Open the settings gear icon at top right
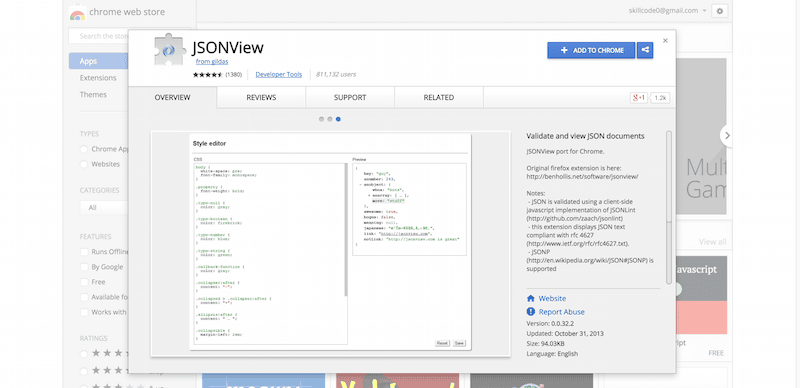The width and height of the screenshot is (800, 388). [720, 11]
